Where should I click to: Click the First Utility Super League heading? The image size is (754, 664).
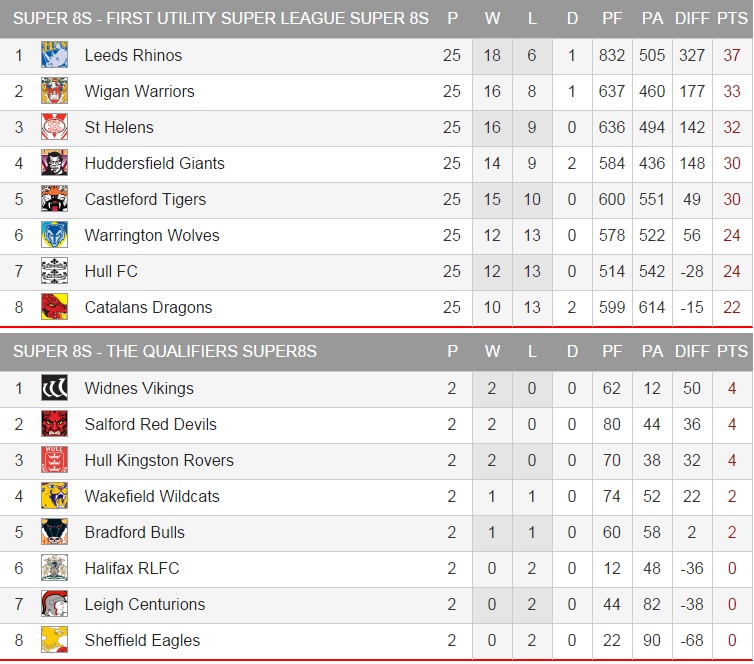tap(221, 18)
